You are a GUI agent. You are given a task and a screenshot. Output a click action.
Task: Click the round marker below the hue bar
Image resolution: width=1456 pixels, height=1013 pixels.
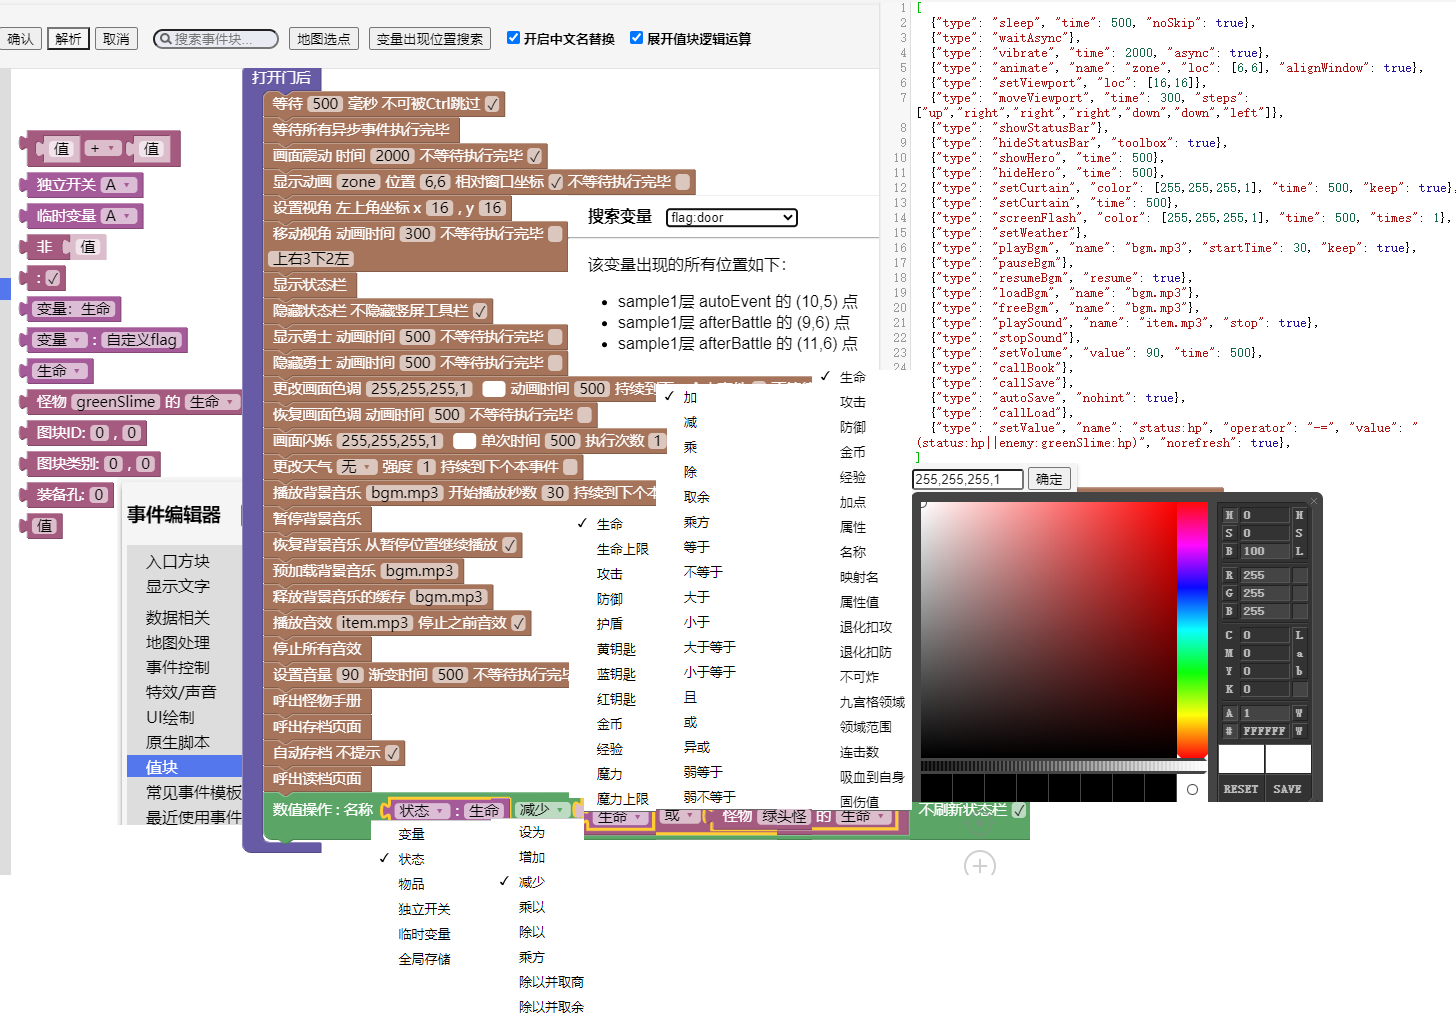(x=1192, y=789)
